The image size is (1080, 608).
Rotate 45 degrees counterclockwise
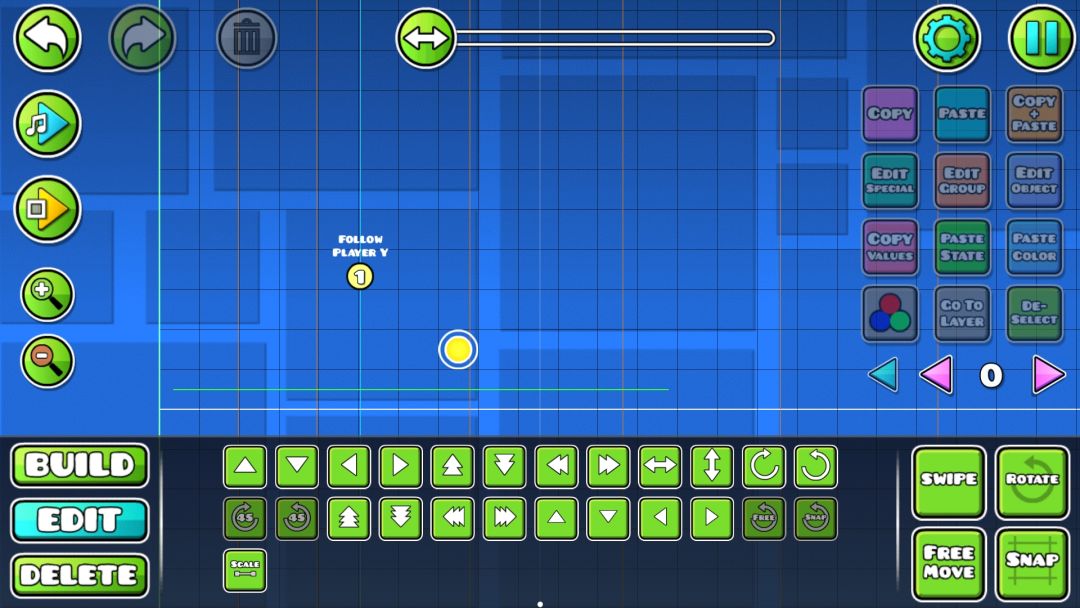coord(297,518)
